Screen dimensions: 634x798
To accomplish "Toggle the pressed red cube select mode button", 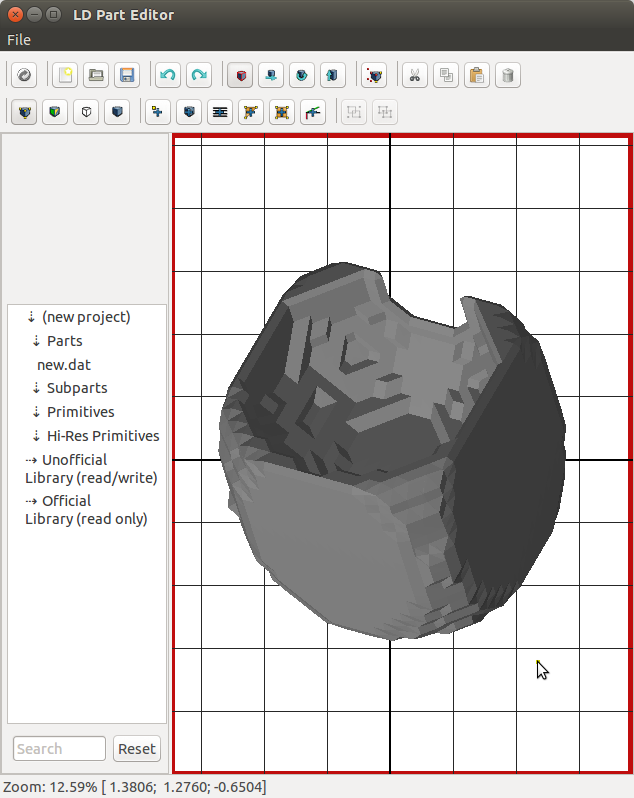I will coord(240,75).
